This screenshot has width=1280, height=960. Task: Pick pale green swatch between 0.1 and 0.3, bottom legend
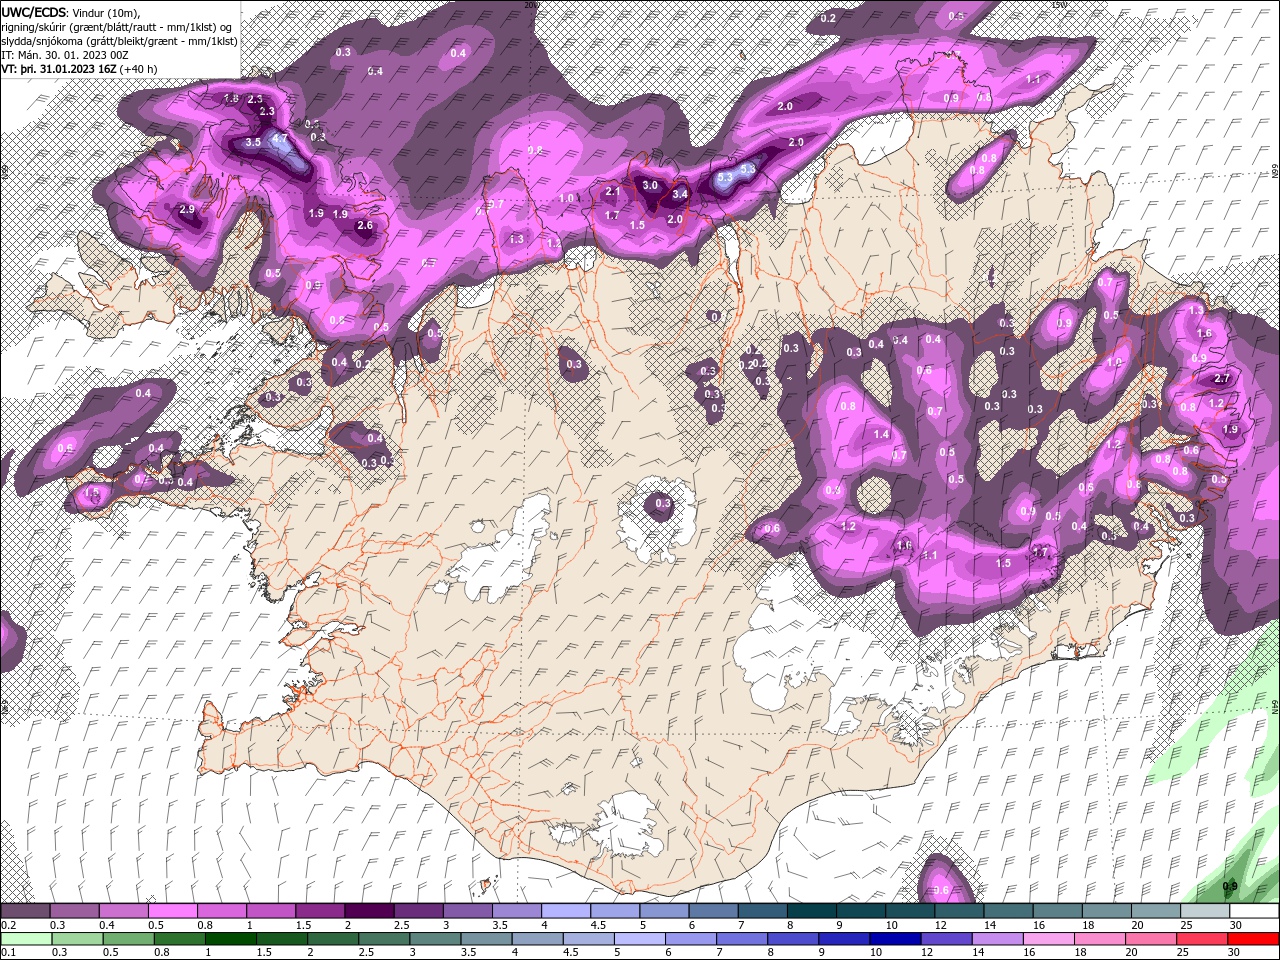25,938
